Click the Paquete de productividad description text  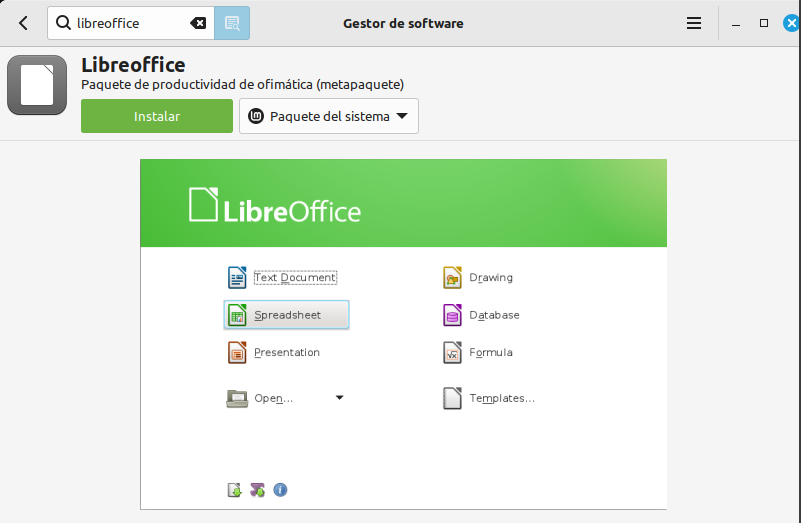tap(243, 84)
